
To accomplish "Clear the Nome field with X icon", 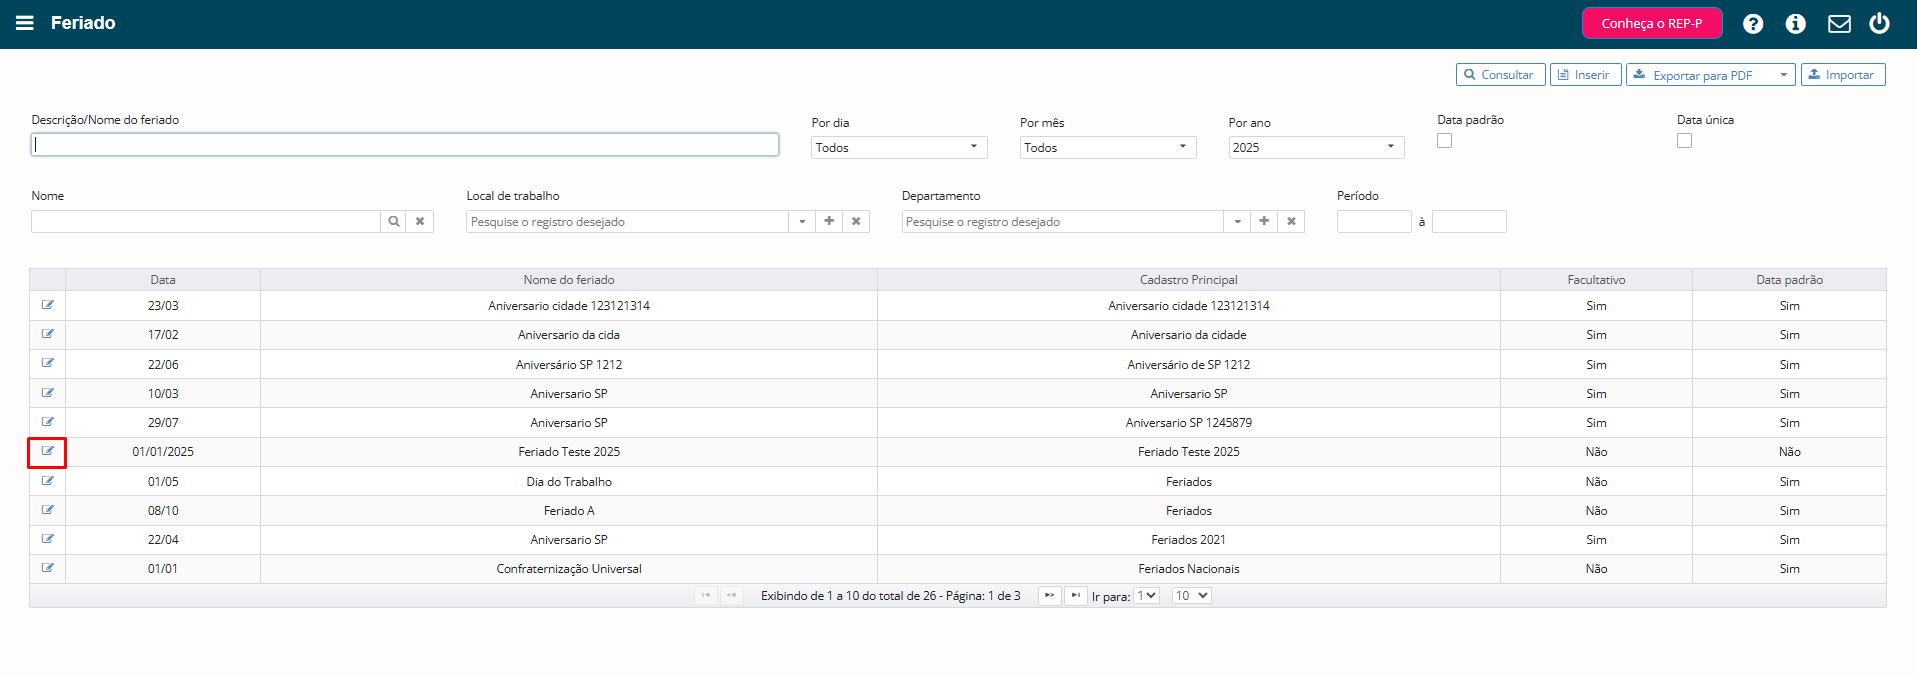I will pyautogui.click(x=420, y=221).
